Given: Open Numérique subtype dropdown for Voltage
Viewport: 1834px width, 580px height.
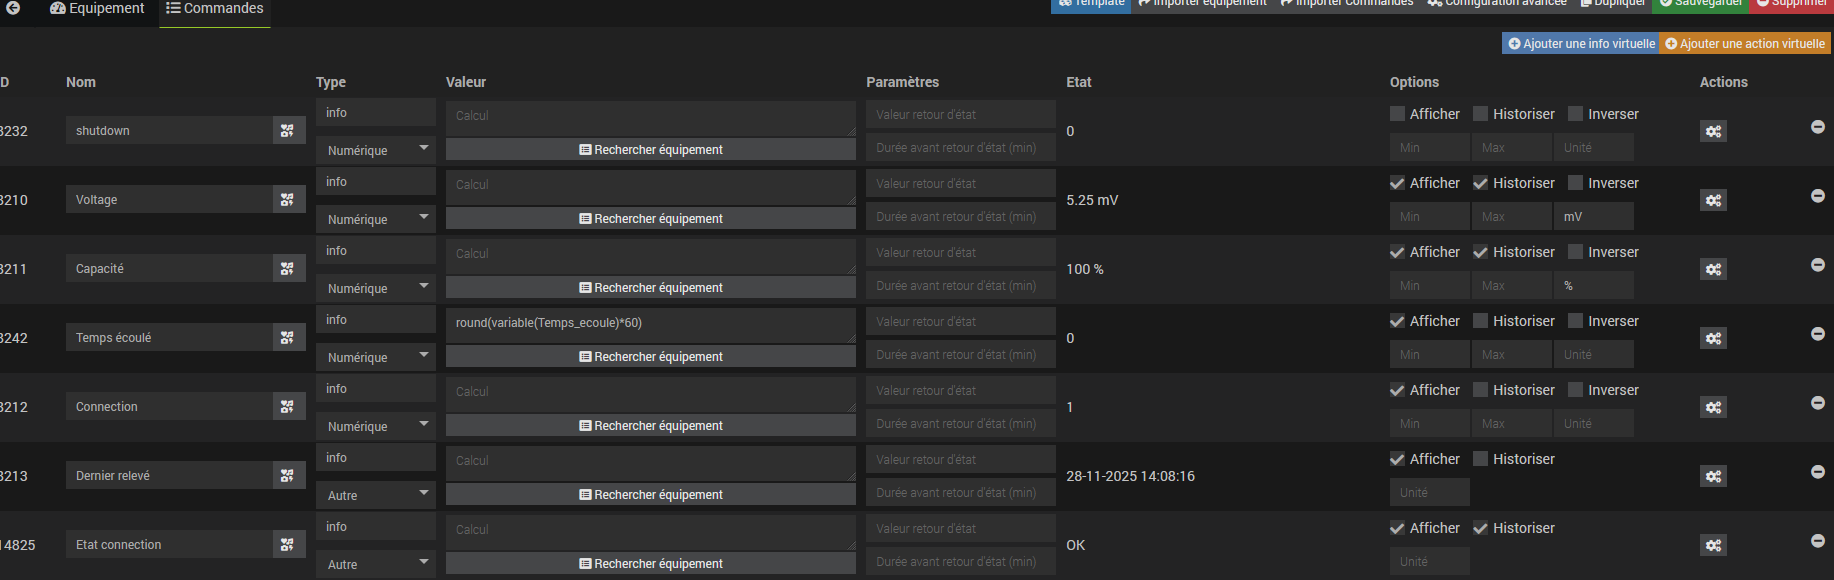Looking at the screenshot, I should coord(376,219).
